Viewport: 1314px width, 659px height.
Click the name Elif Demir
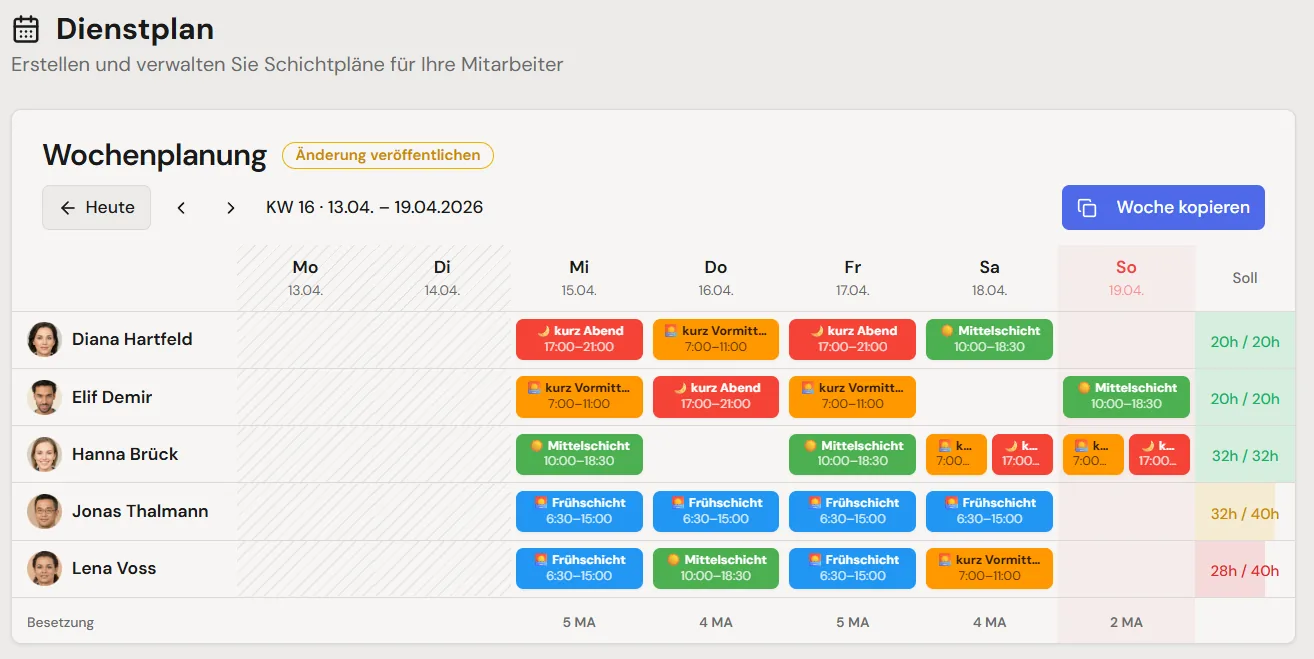pyautogui.click(x=112, y=397)
